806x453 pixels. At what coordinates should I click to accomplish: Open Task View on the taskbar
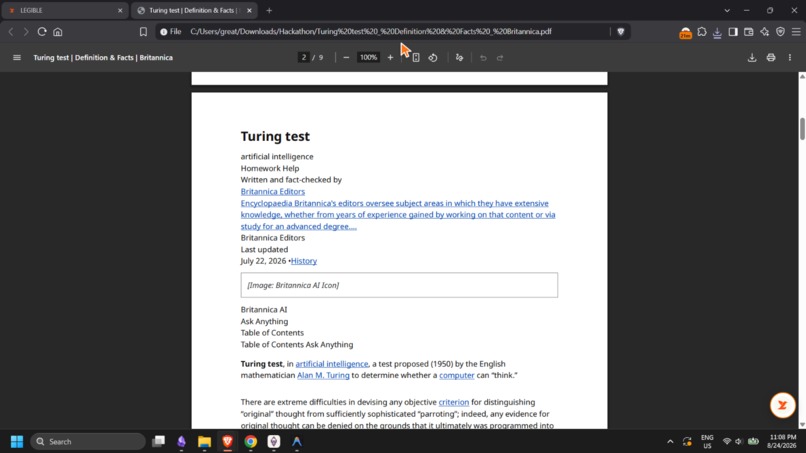159,441
